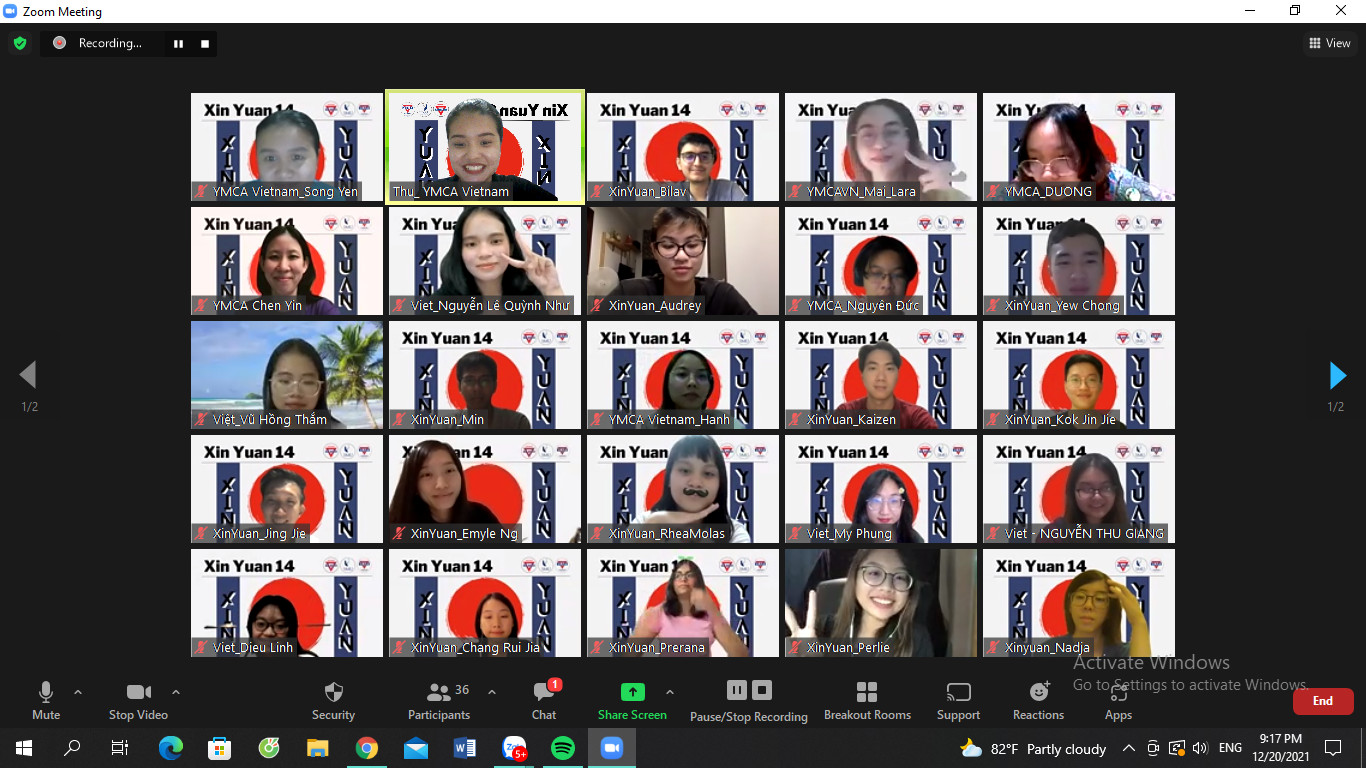
Task: Open the View layout menu
Action: click(1330, 43)
